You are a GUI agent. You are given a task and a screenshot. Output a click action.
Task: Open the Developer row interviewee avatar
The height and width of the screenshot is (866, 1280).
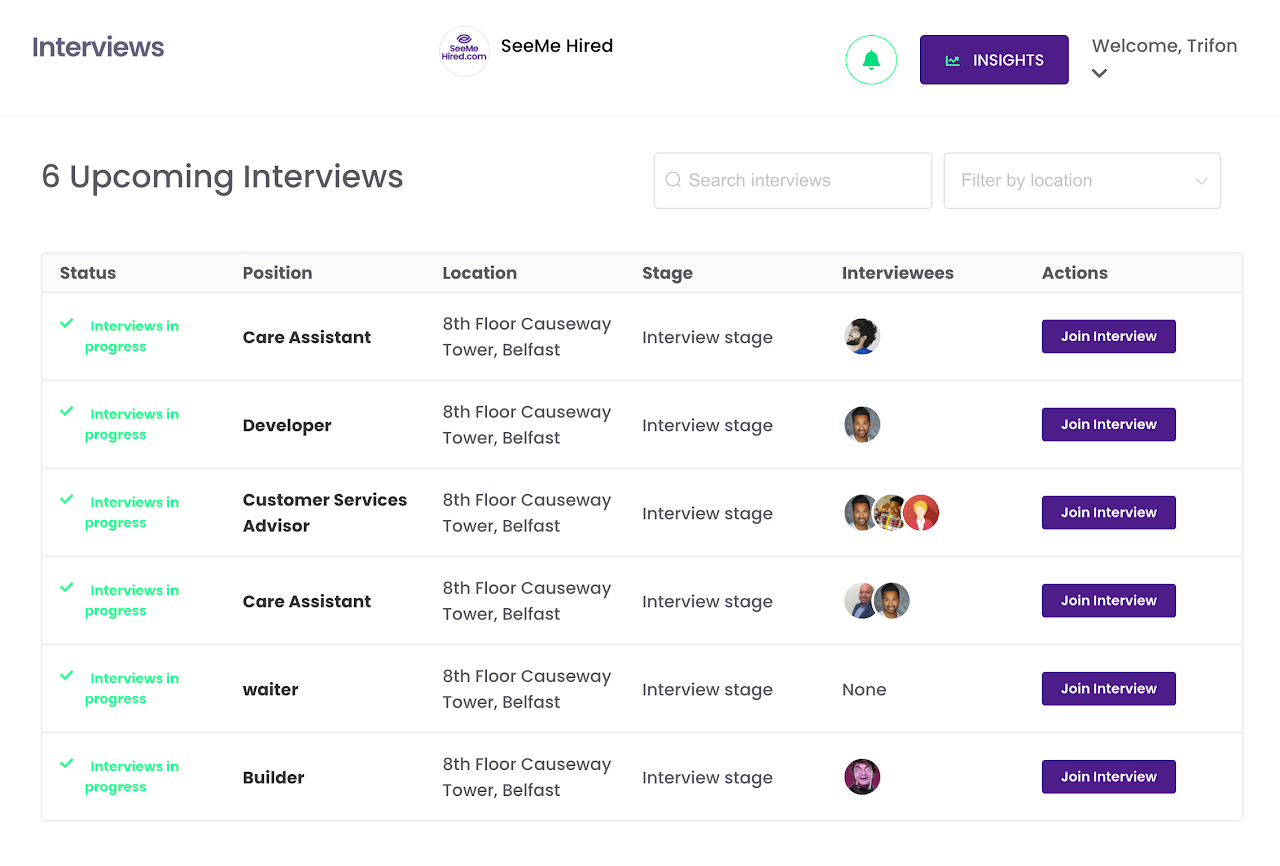click(x=862, y=425)
